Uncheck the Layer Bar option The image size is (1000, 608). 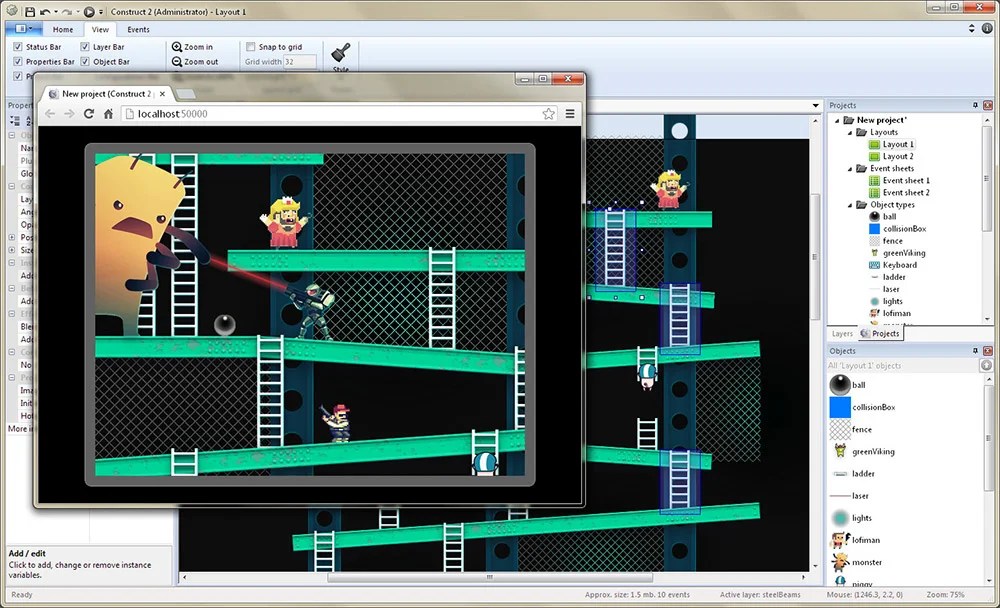click(84, 46)
